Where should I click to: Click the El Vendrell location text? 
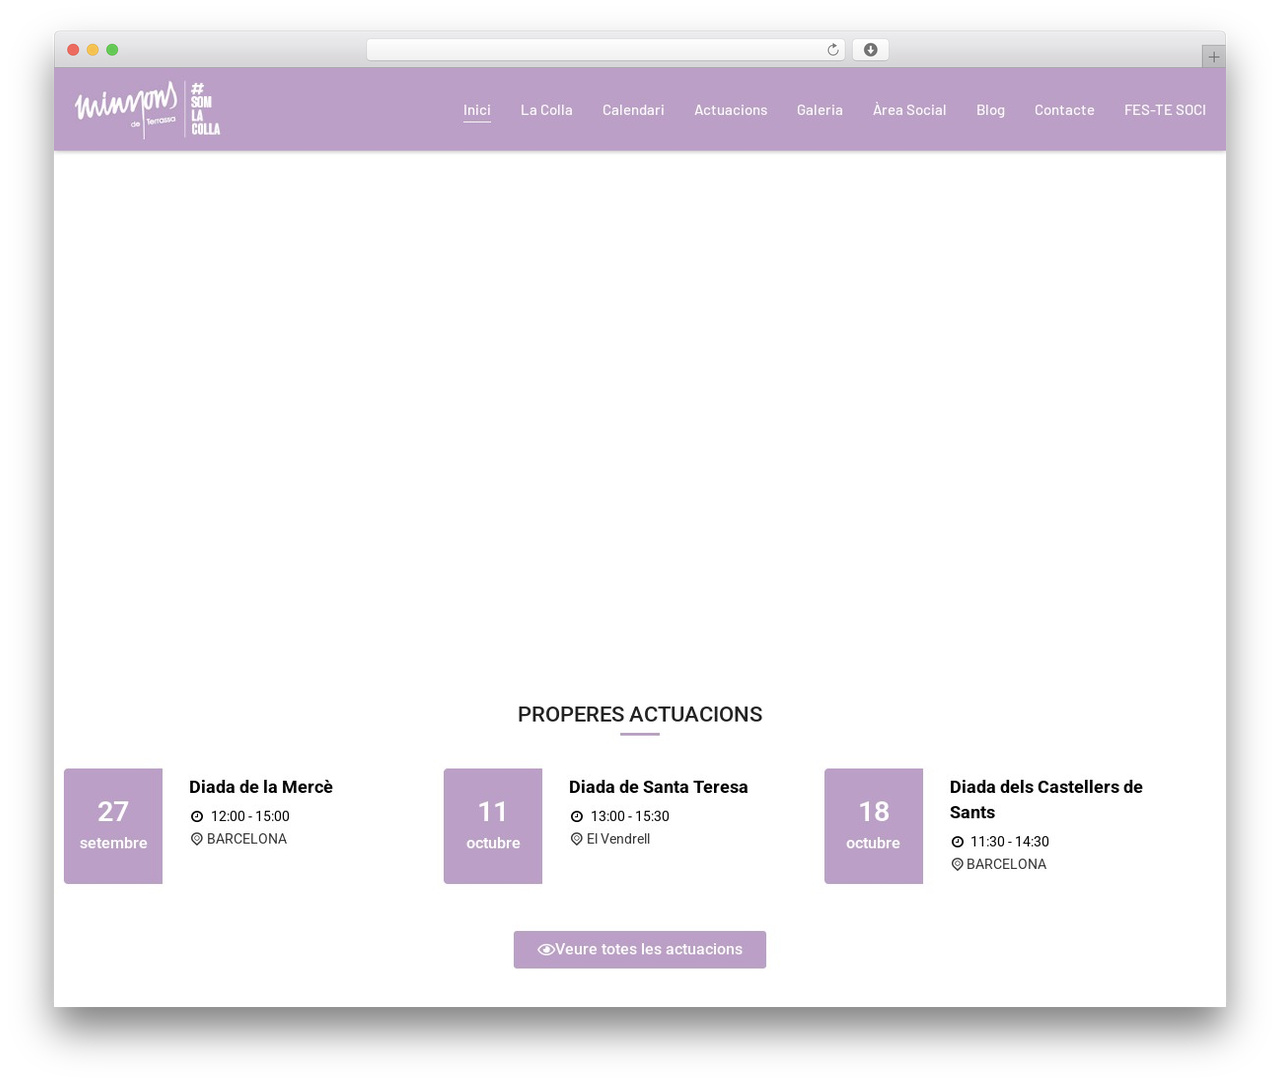tap(618, 839)
